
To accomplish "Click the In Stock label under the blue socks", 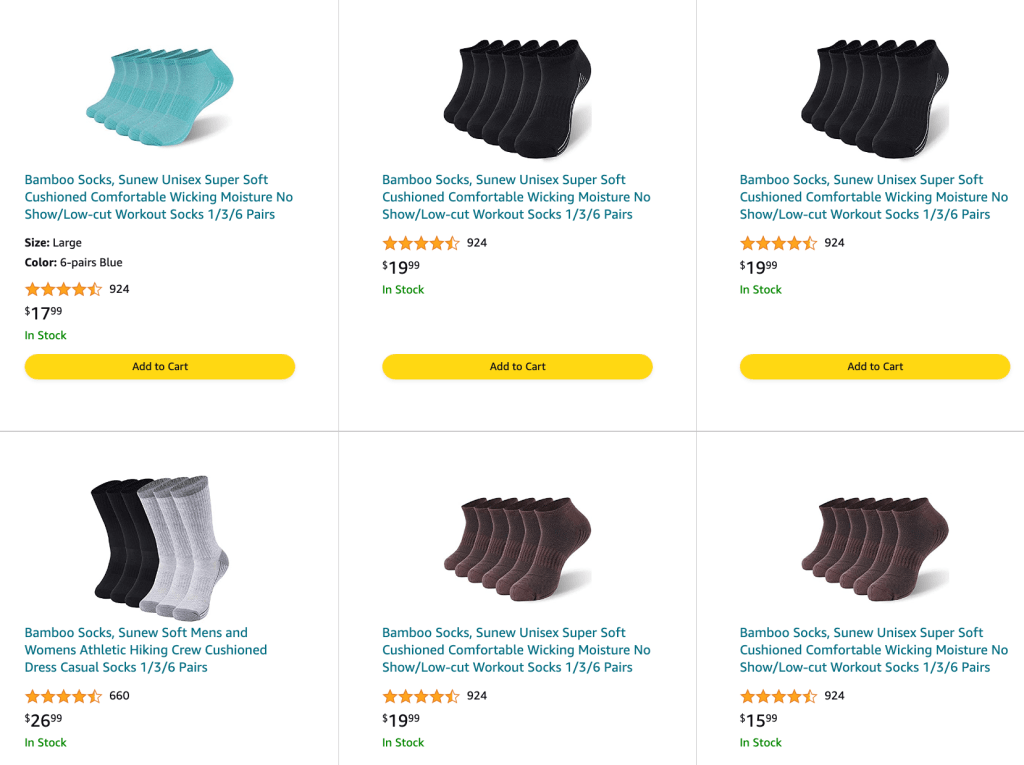I will (x=45, y=335).
